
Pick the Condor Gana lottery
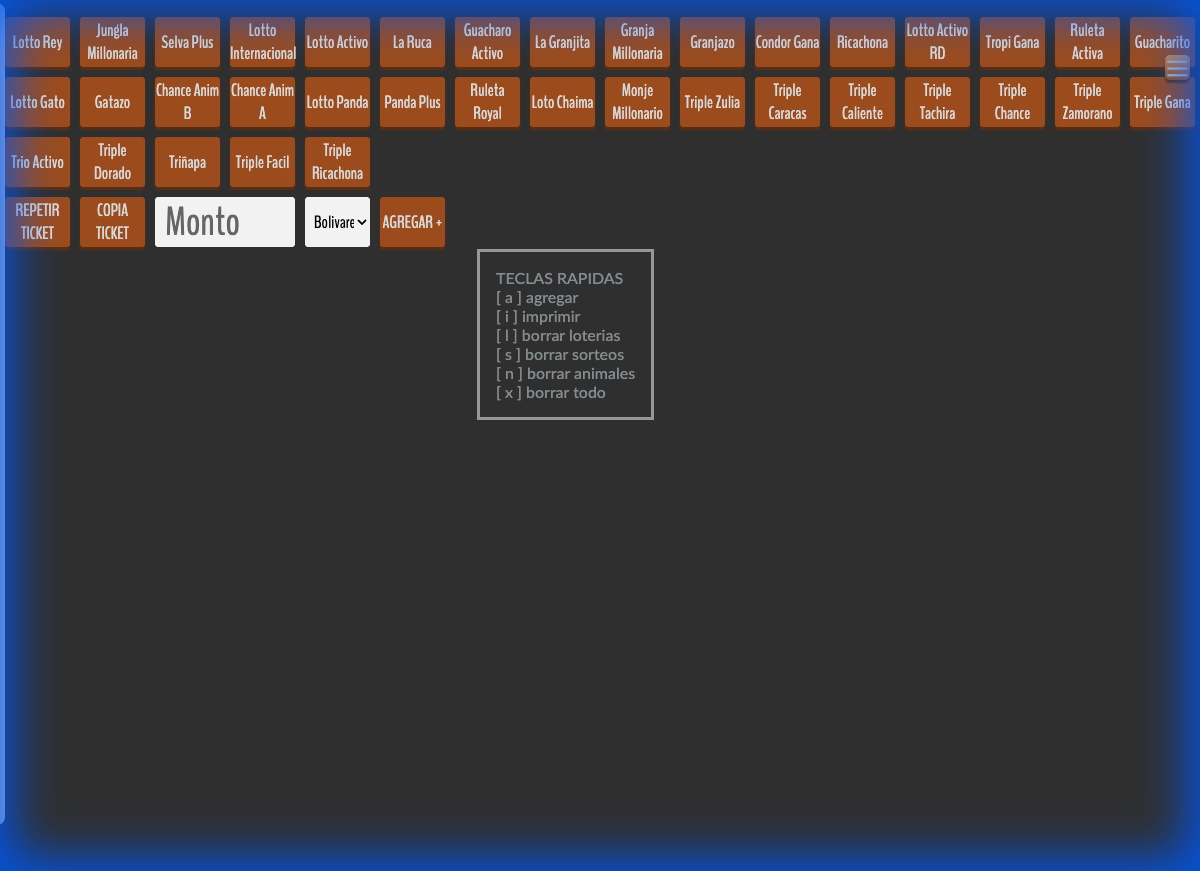pos(787,42)
